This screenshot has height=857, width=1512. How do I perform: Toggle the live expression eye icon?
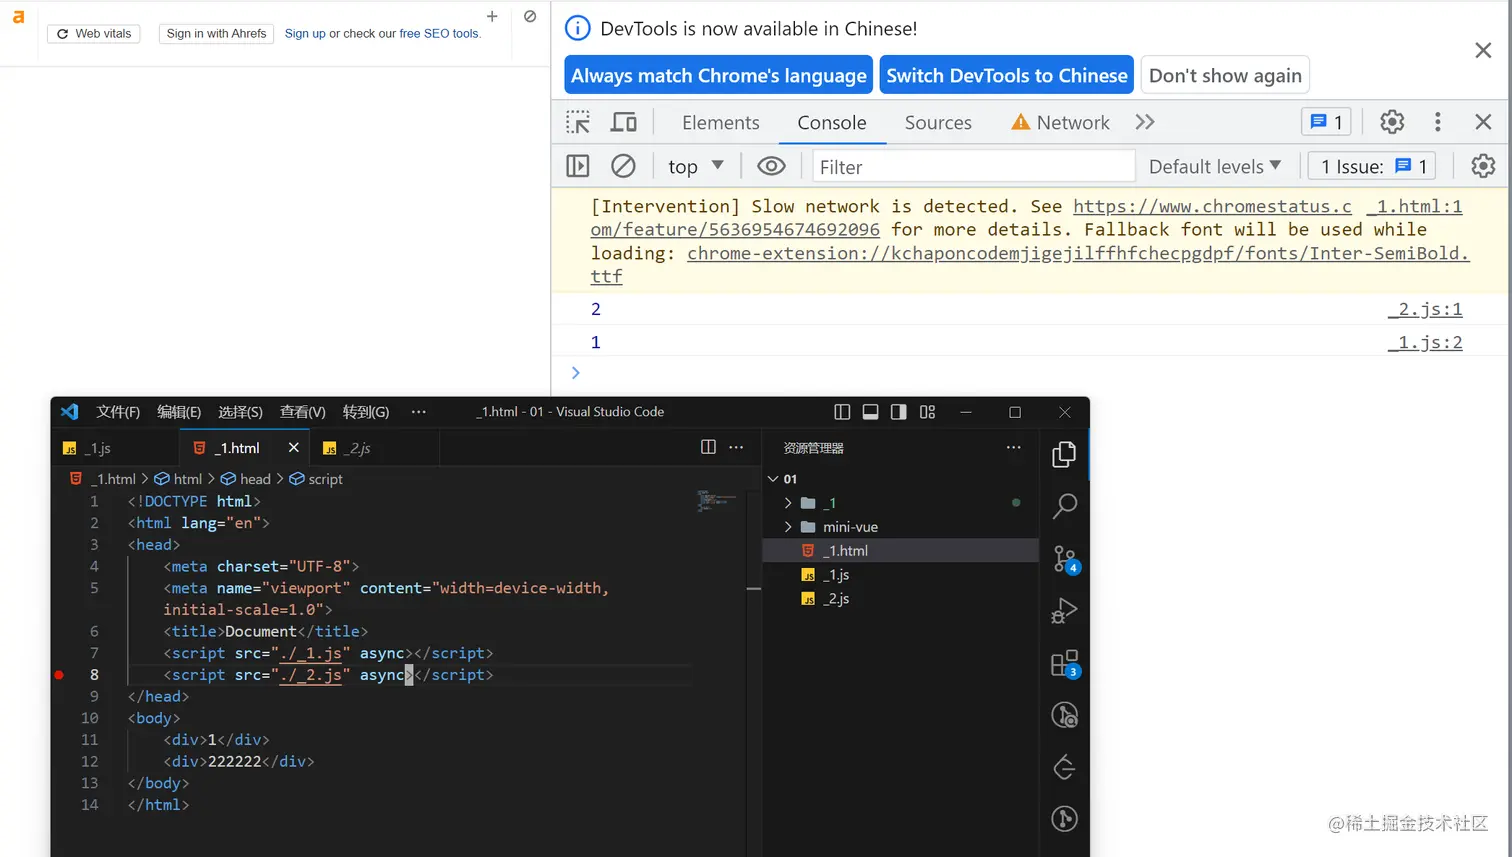tap(771, 166)
